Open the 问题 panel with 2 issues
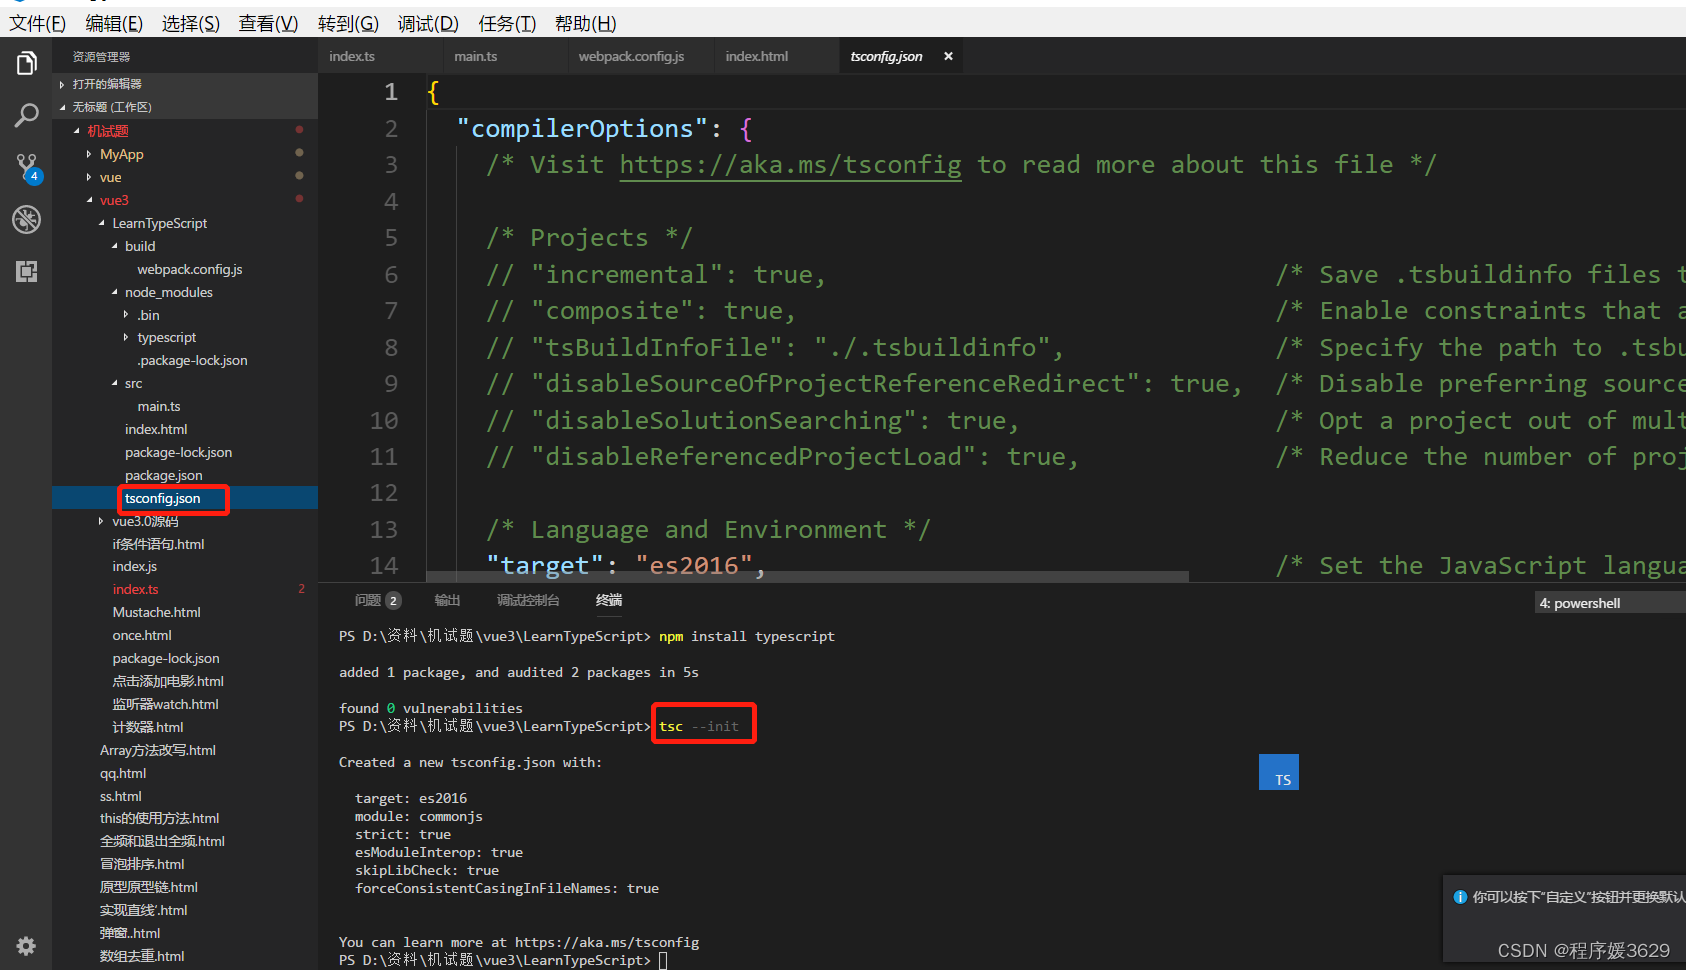The image size is (1686, 970). pyautogui.click(x=368, y=600)
